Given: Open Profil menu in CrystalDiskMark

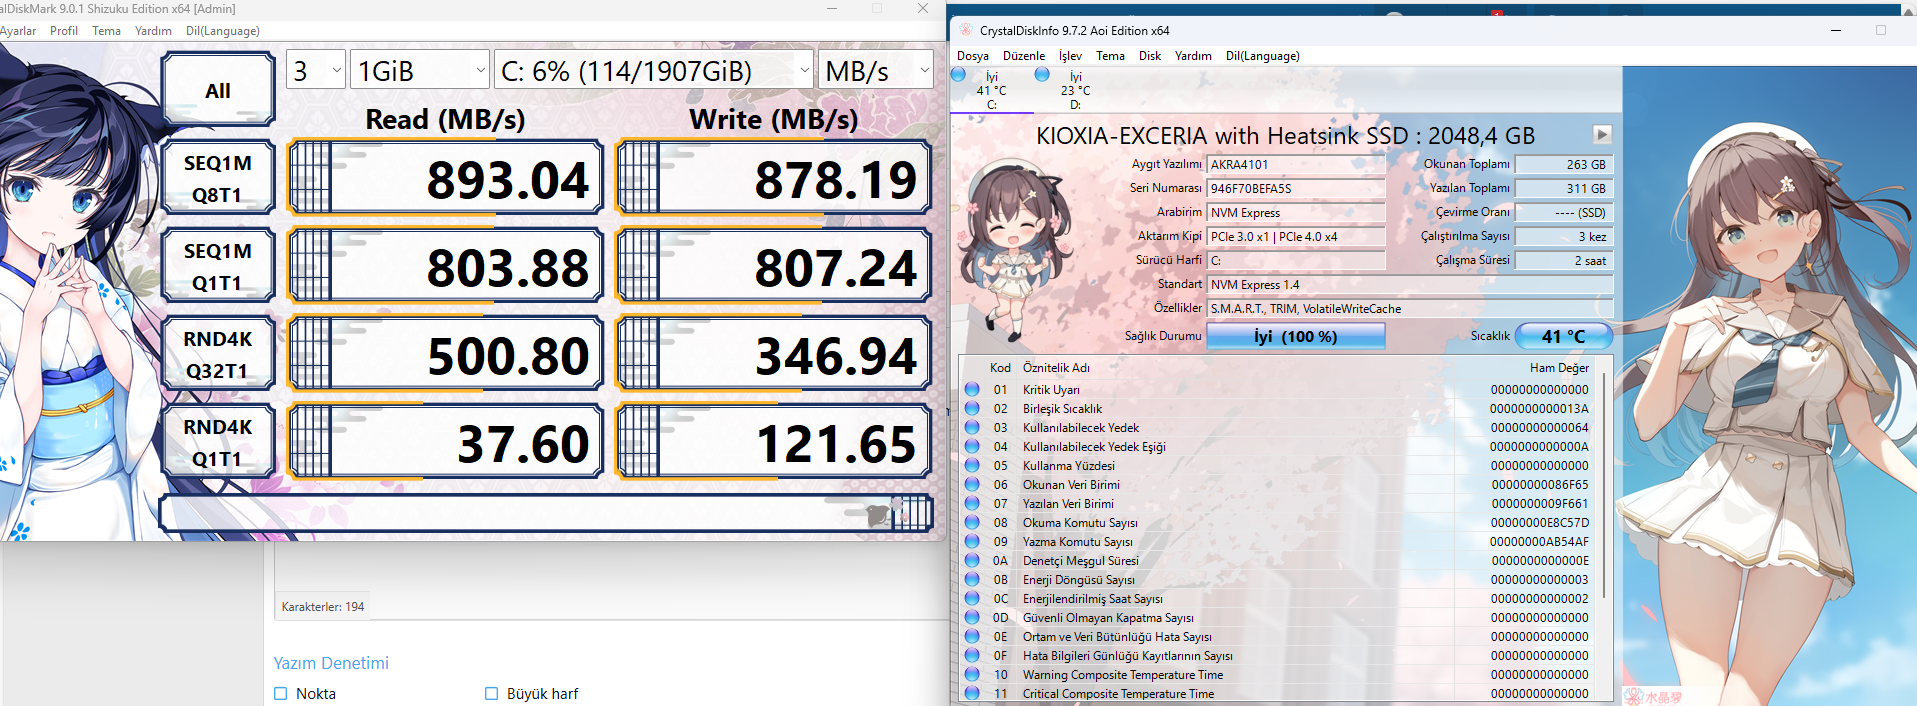Looking at the screenshot, I should click(64, 31).
